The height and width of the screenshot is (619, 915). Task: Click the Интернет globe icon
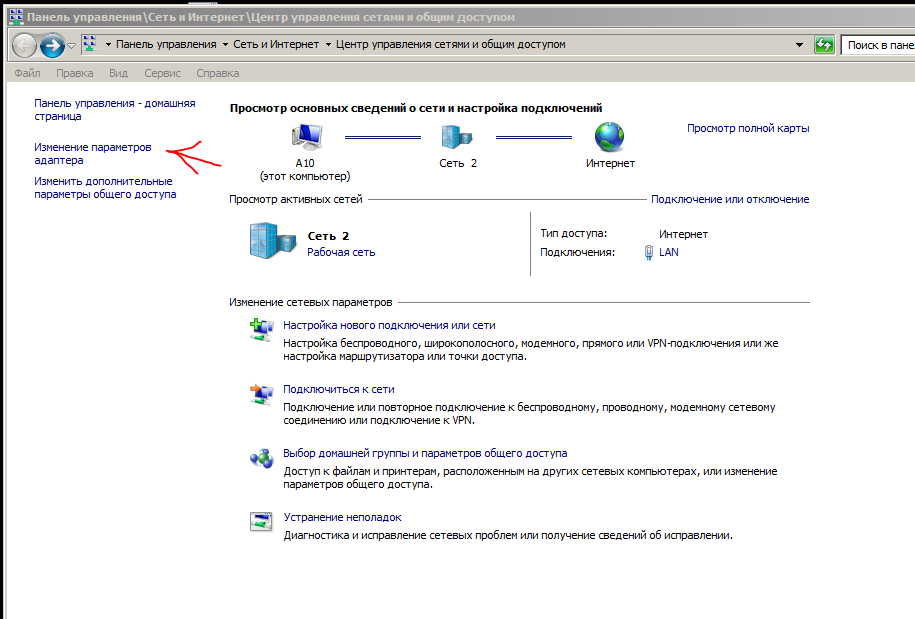[x=609, y=136]
